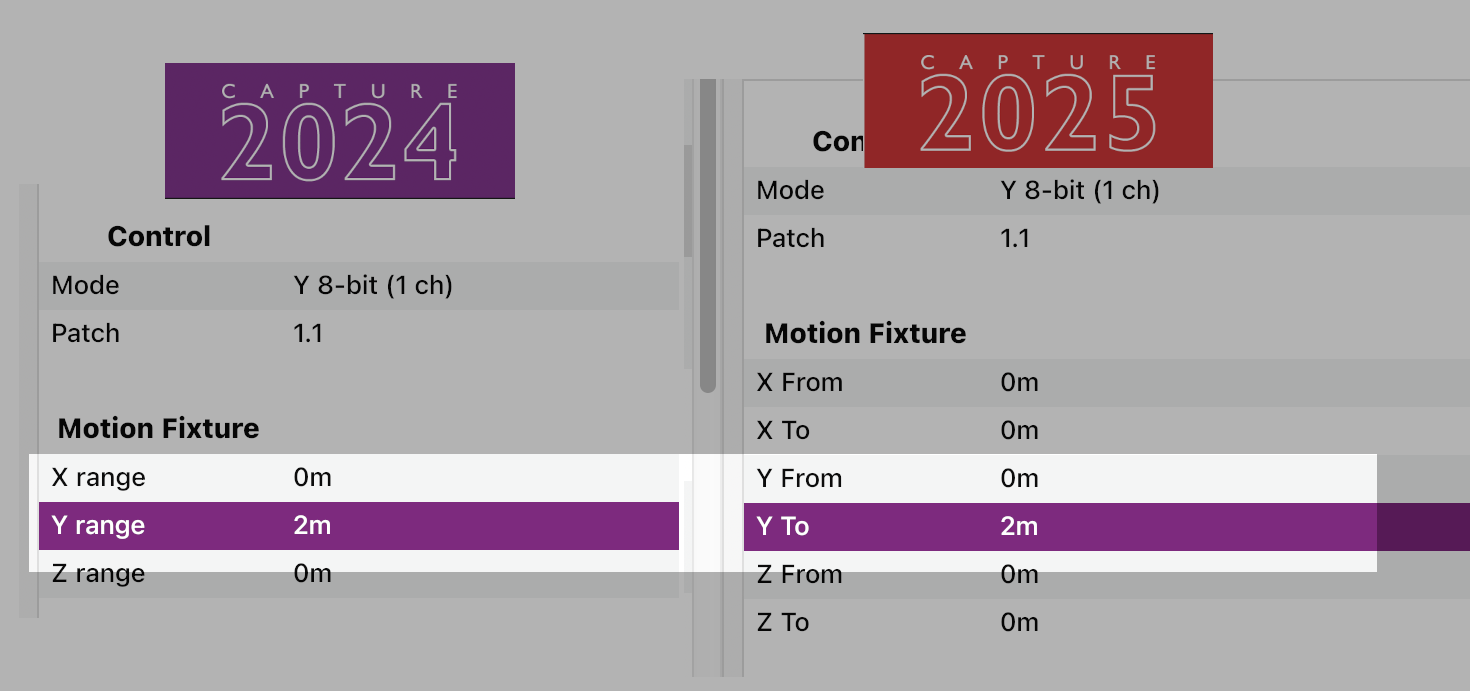Click the X range value field
The height and width of the screenshot is (691, 1470).
312,478
